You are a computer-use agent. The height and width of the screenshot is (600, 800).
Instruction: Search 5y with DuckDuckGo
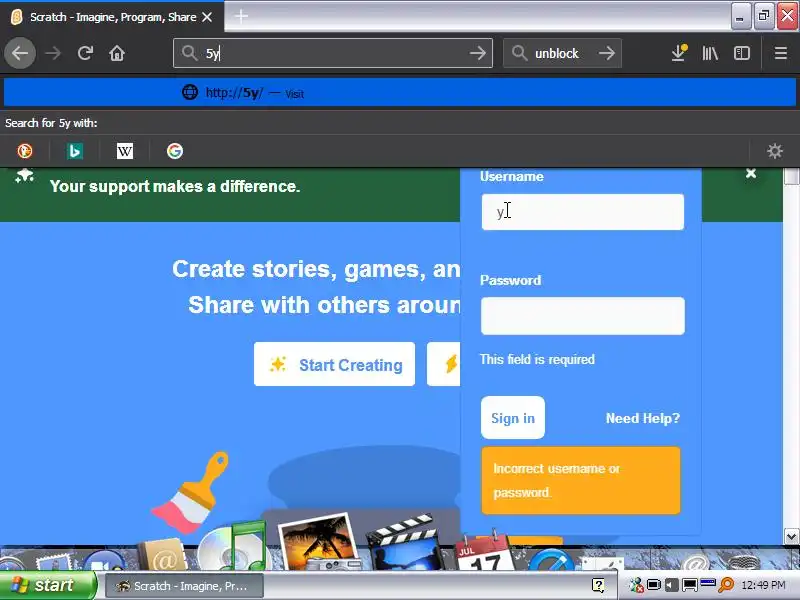(24, 151)
